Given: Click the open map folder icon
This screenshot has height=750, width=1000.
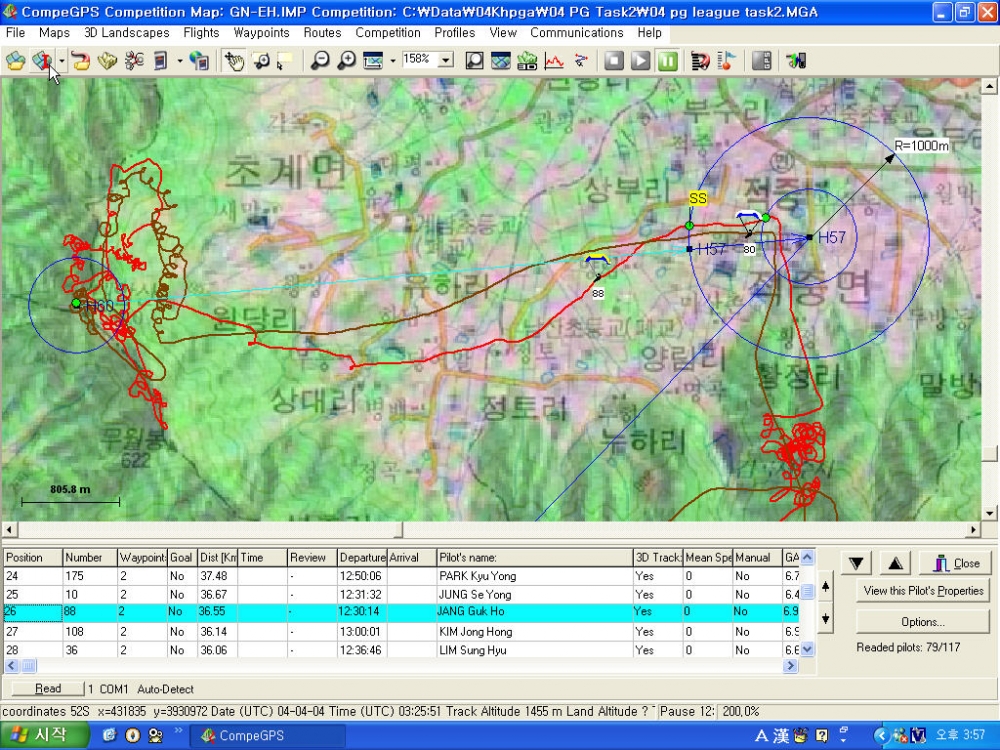Looking at the screenshot, I should click(15, 61).
